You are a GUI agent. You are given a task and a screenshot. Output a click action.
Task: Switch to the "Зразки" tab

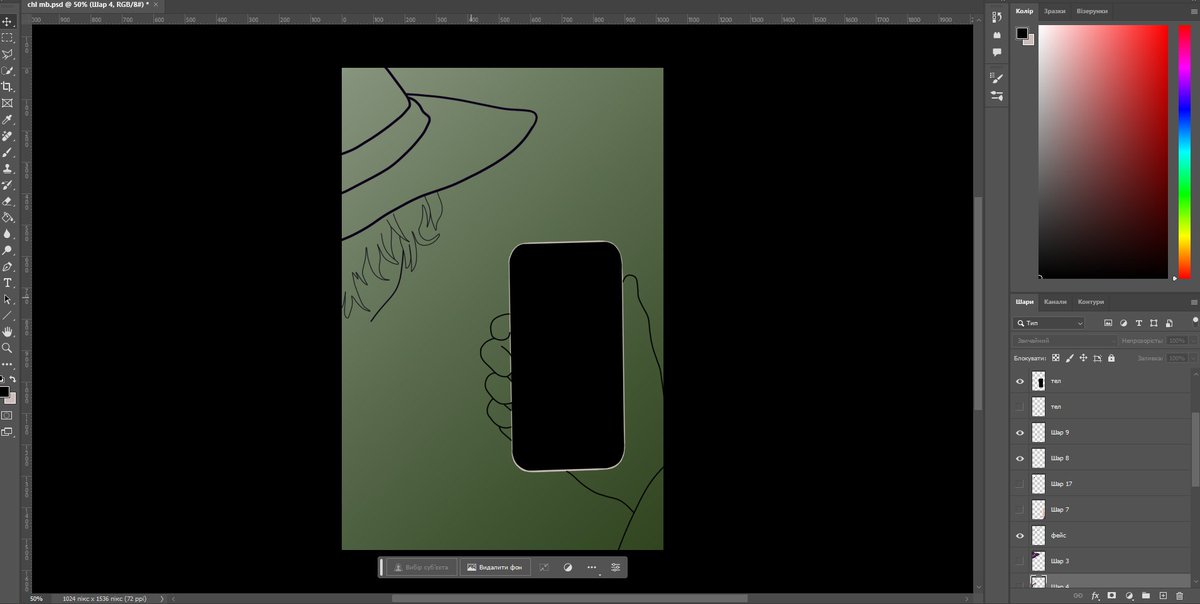click(x=1055, y=10)
